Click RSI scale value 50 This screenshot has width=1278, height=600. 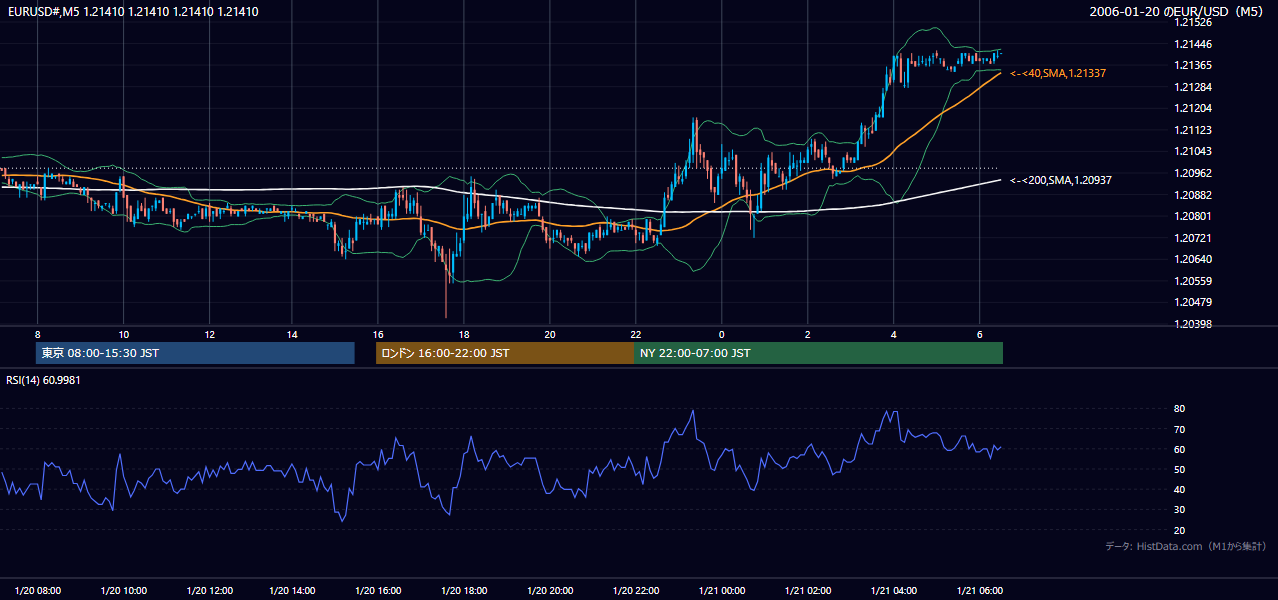1180,469
